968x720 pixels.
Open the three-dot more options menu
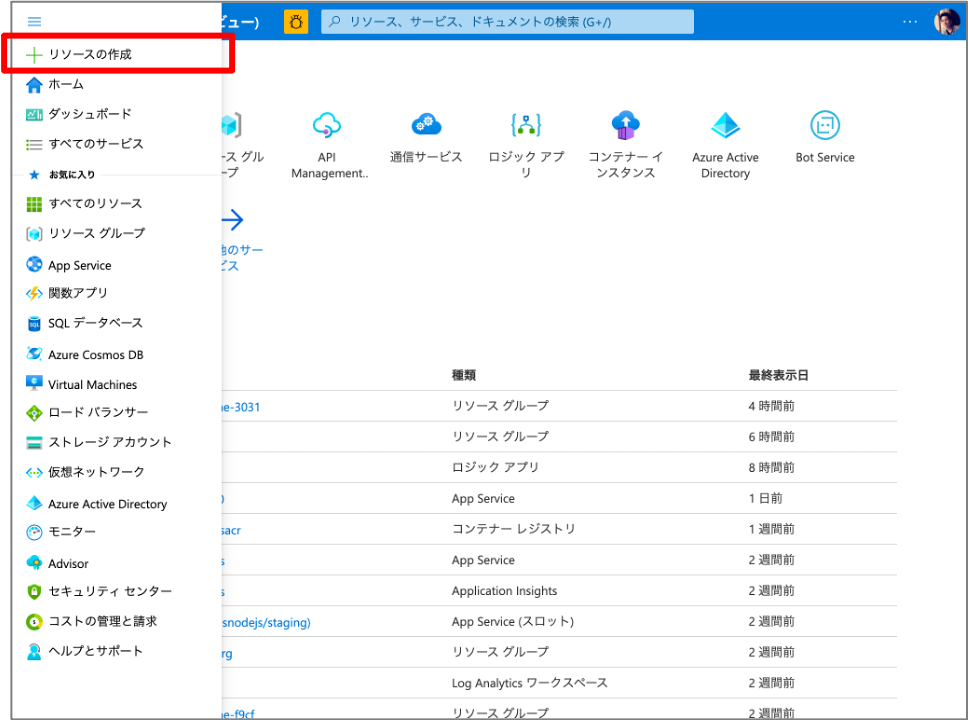910,22
